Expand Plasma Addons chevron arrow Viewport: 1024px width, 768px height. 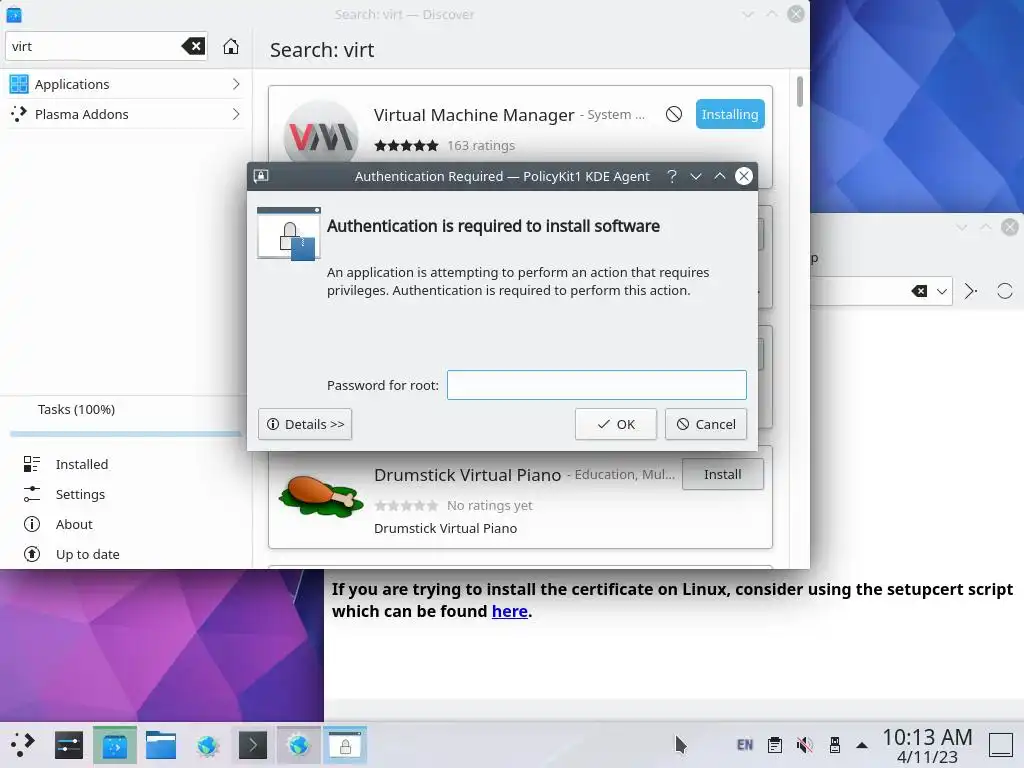pyautogui.click(x=236, y=114)
